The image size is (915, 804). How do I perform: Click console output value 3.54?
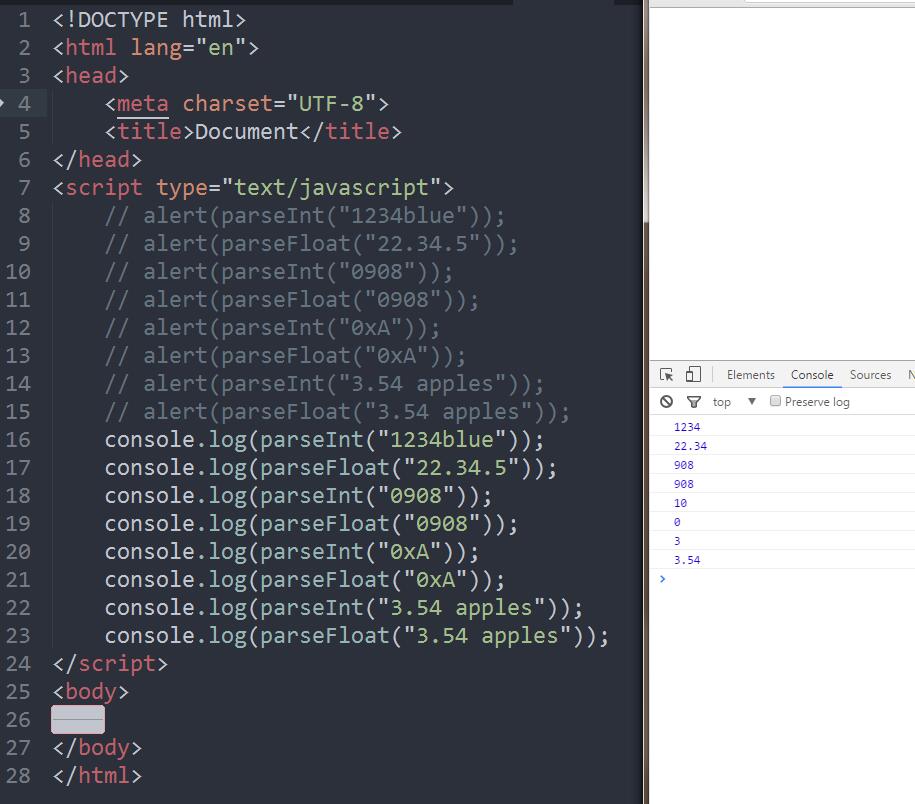tap(687, 560)
